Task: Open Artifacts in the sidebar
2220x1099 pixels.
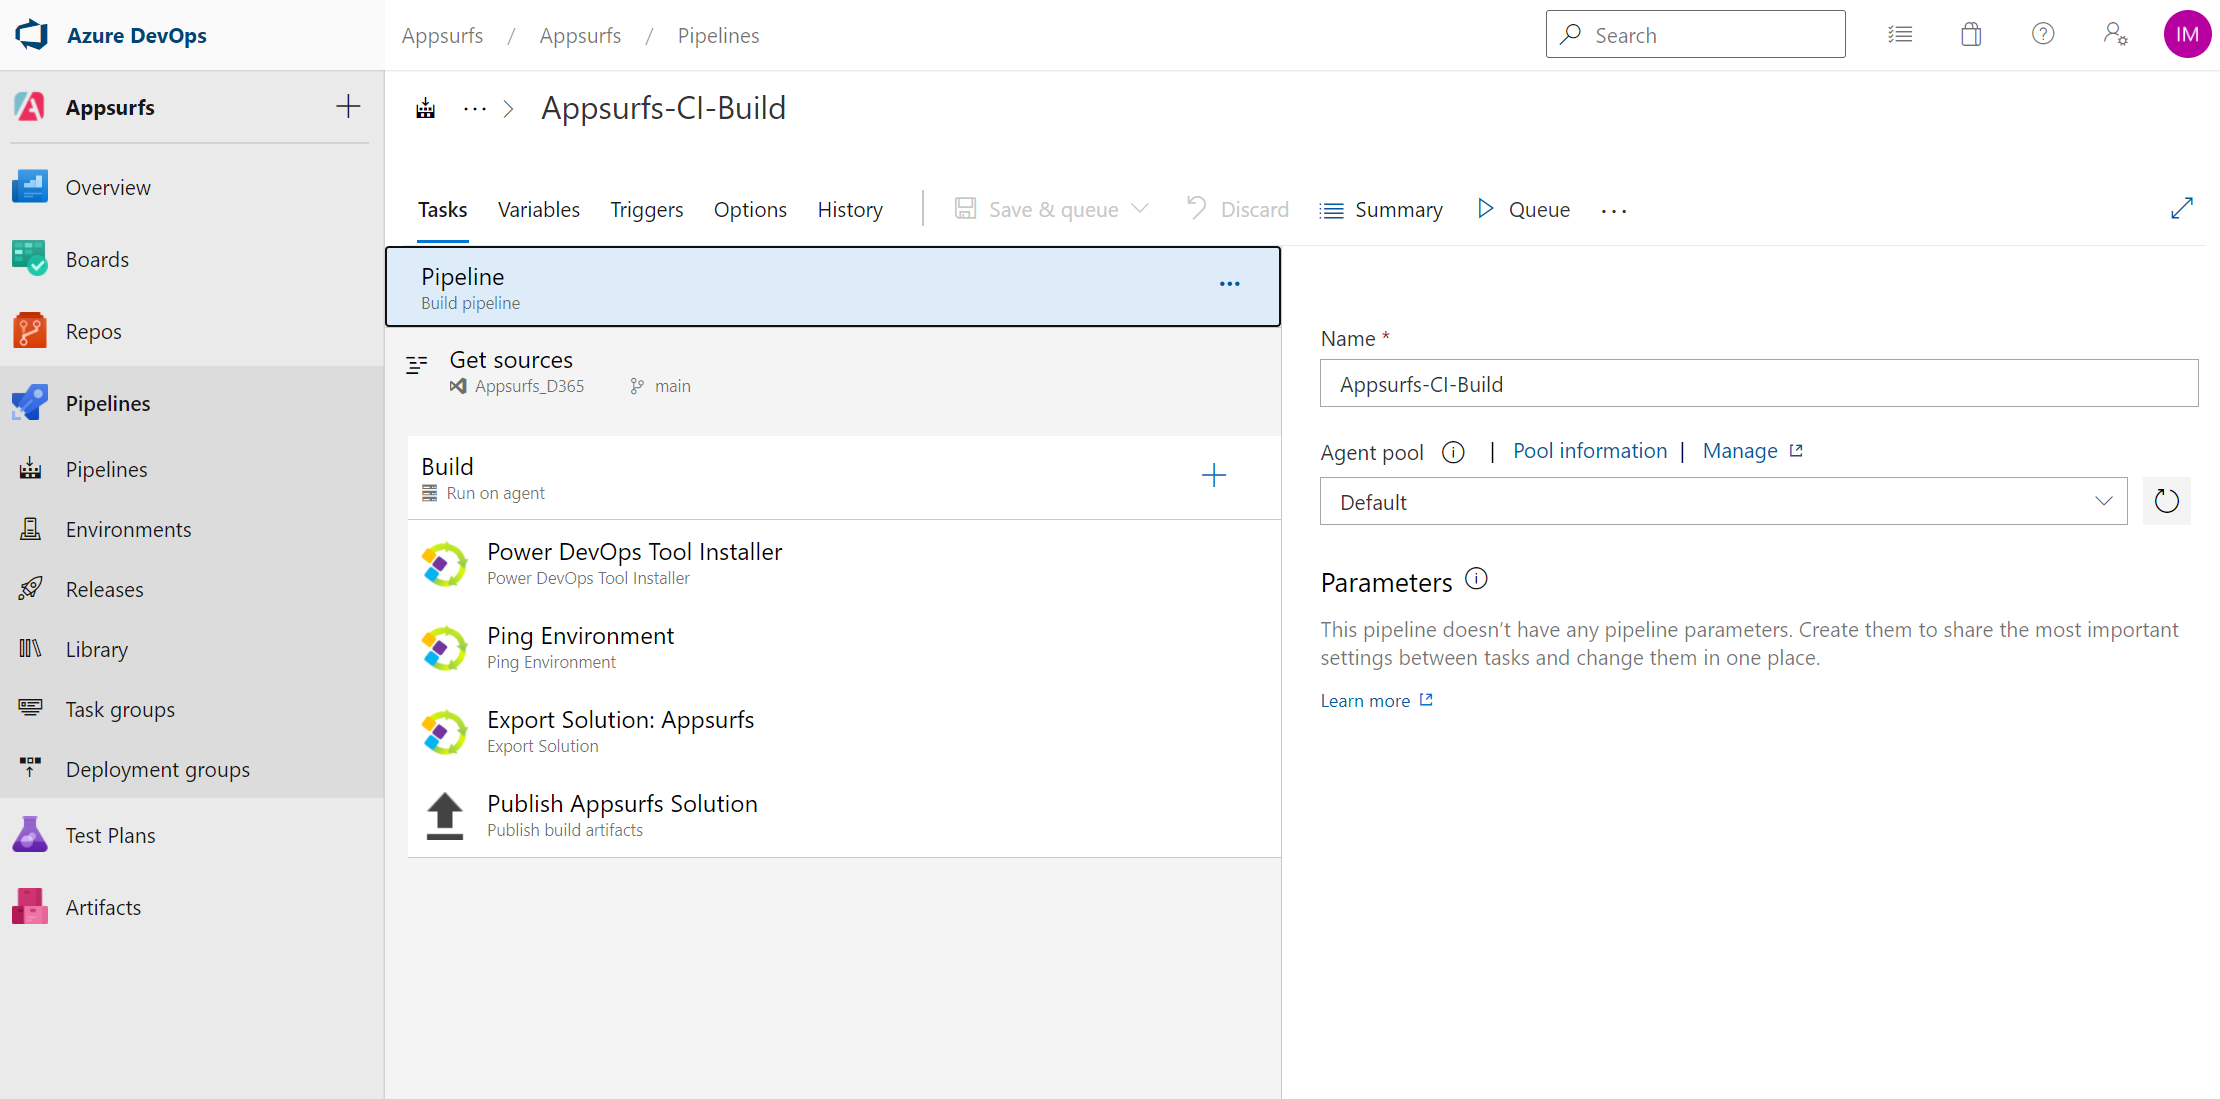Action: [192, 908]
